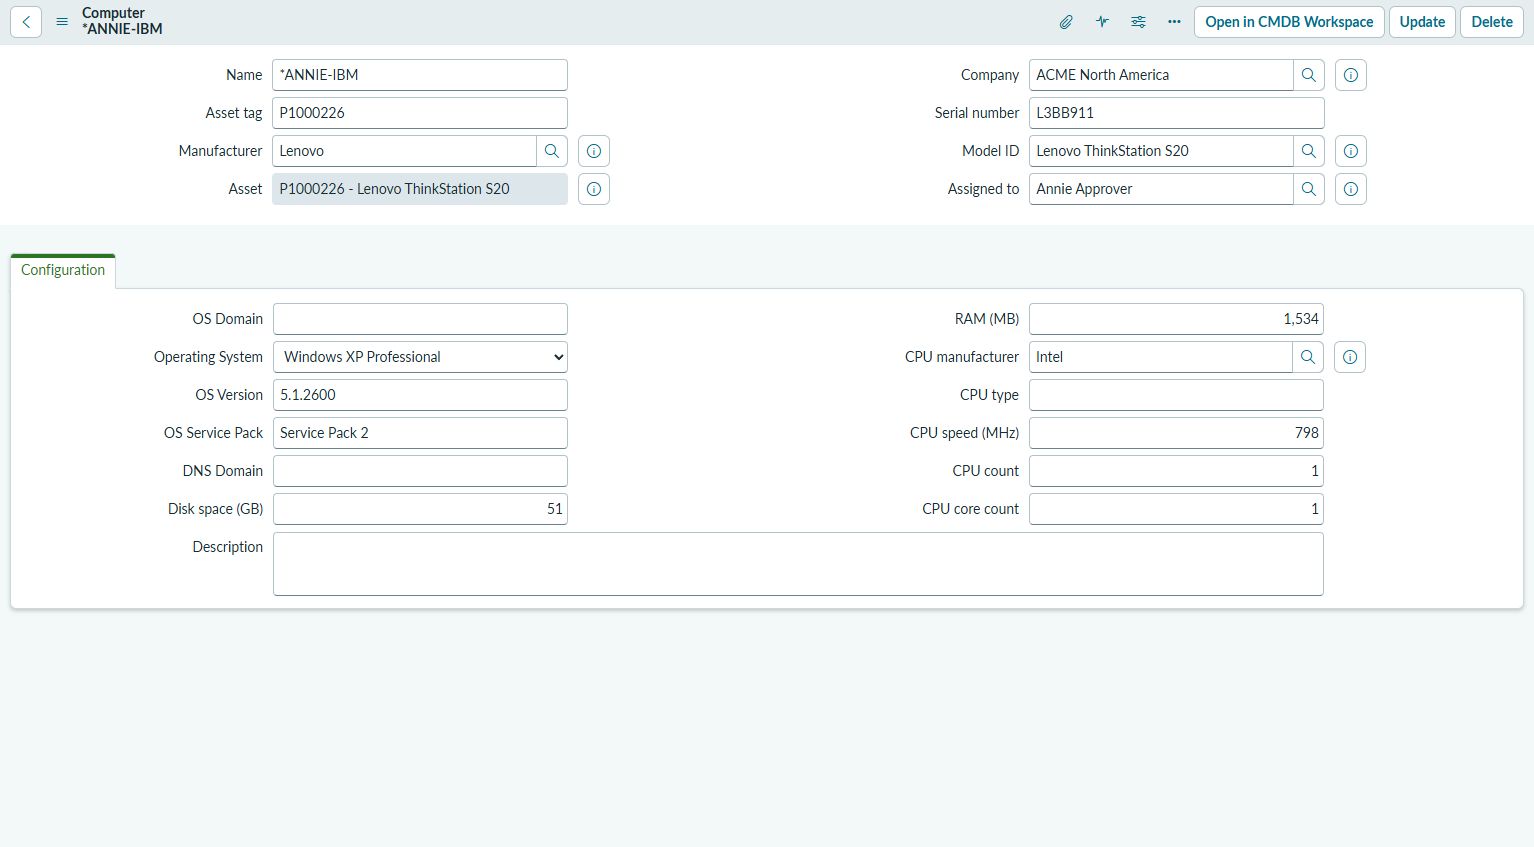Focus the Company text field
Screen dimensions: 1534x847
[x=1161, y=75]
